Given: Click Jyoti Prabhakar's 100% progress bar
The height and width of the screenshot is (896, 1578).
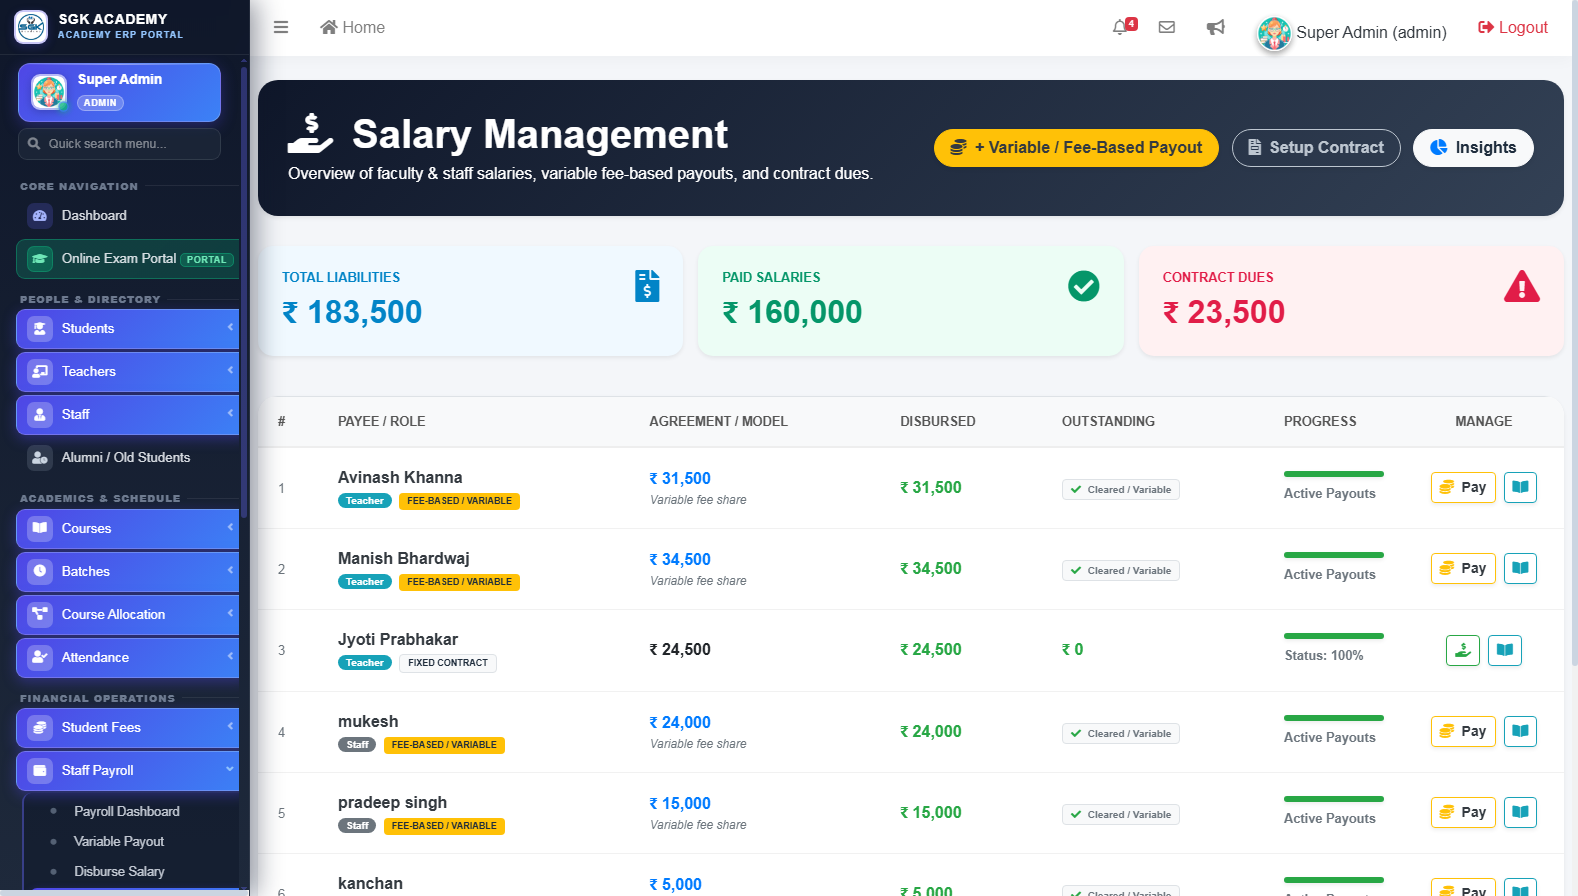Looking at the screenshot, I should (1334, 636).
